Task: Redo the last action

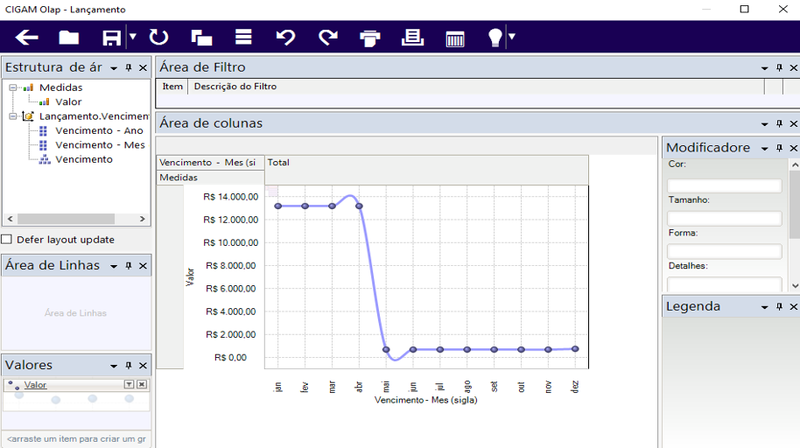Action: (x=328, y=37)
